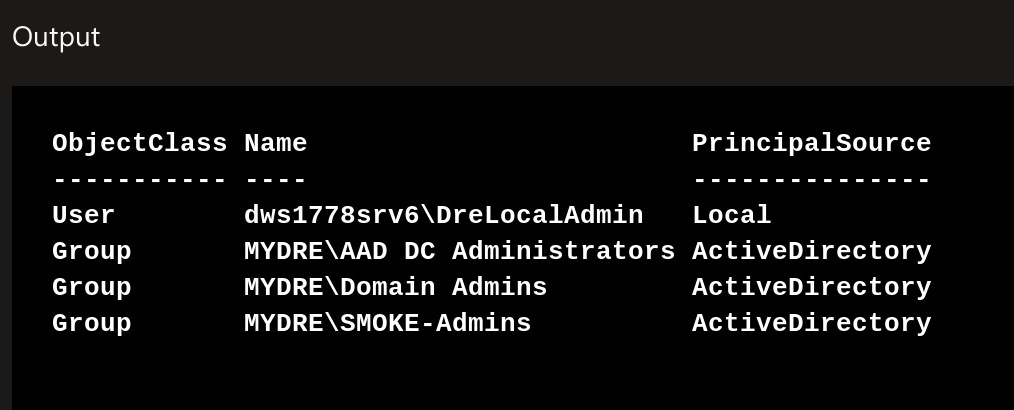The image size is (1014, 410).
Task: Click ActiveDirectory in the SMOKE-Admins row
Action: (812, 324)
